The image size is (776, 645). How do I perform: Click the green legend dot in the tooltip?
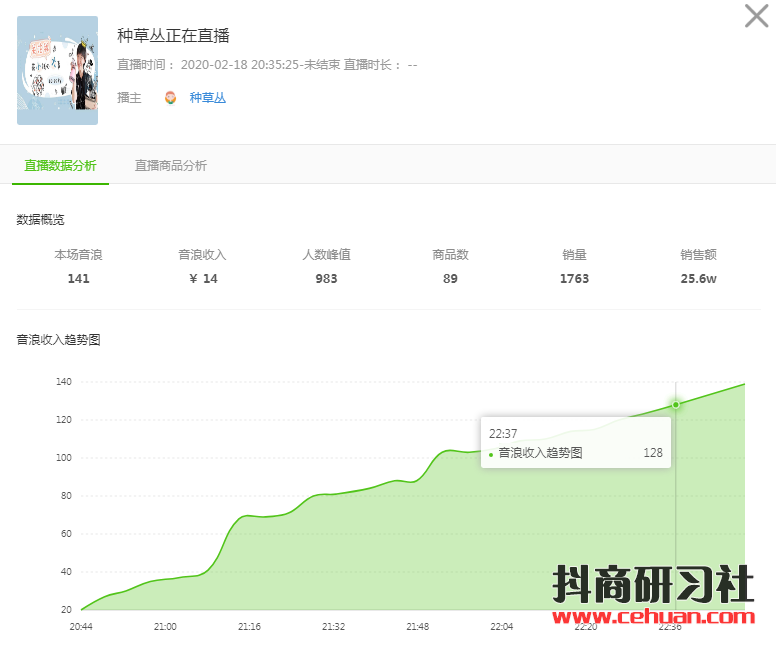(491, 454)
